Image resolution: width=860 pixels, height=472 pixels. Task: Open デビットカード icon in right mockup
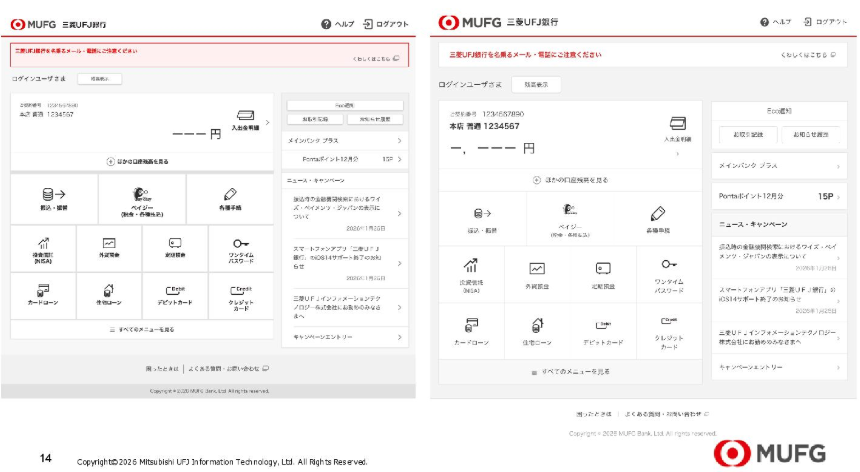[603, 325]
